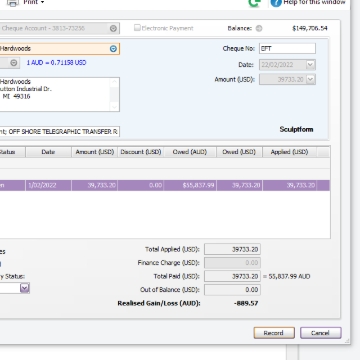Screen dimensions: 360x360
Task: Click the green refresh arrow icon
Action: [x=255, y=3]
